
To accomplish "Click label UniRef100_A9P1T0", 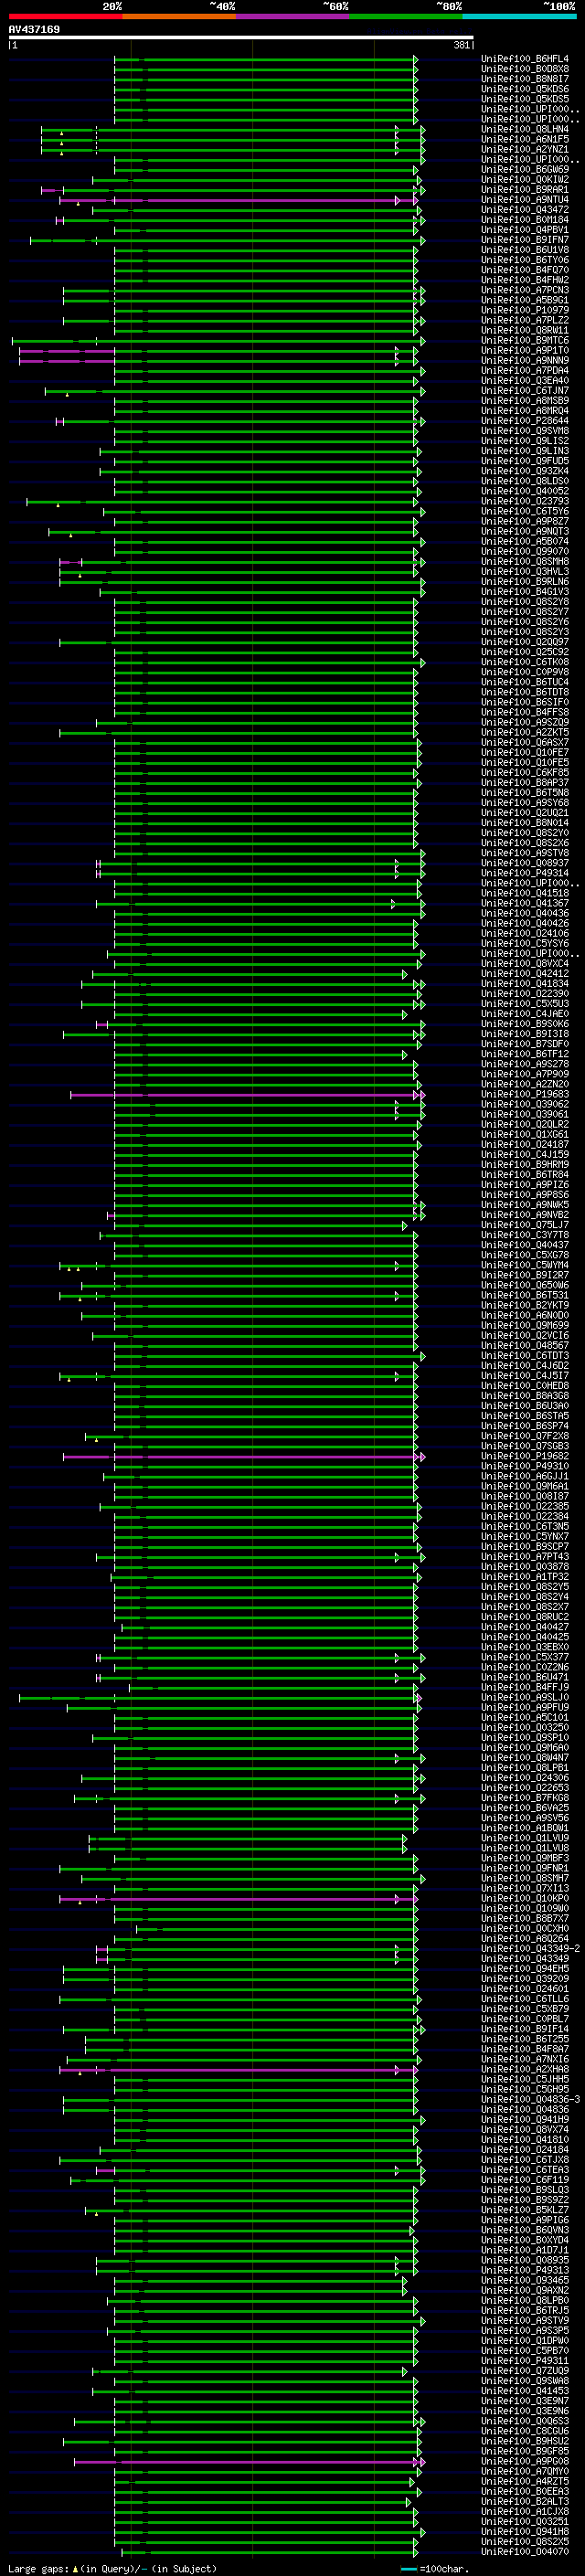I will pos(525,351).
